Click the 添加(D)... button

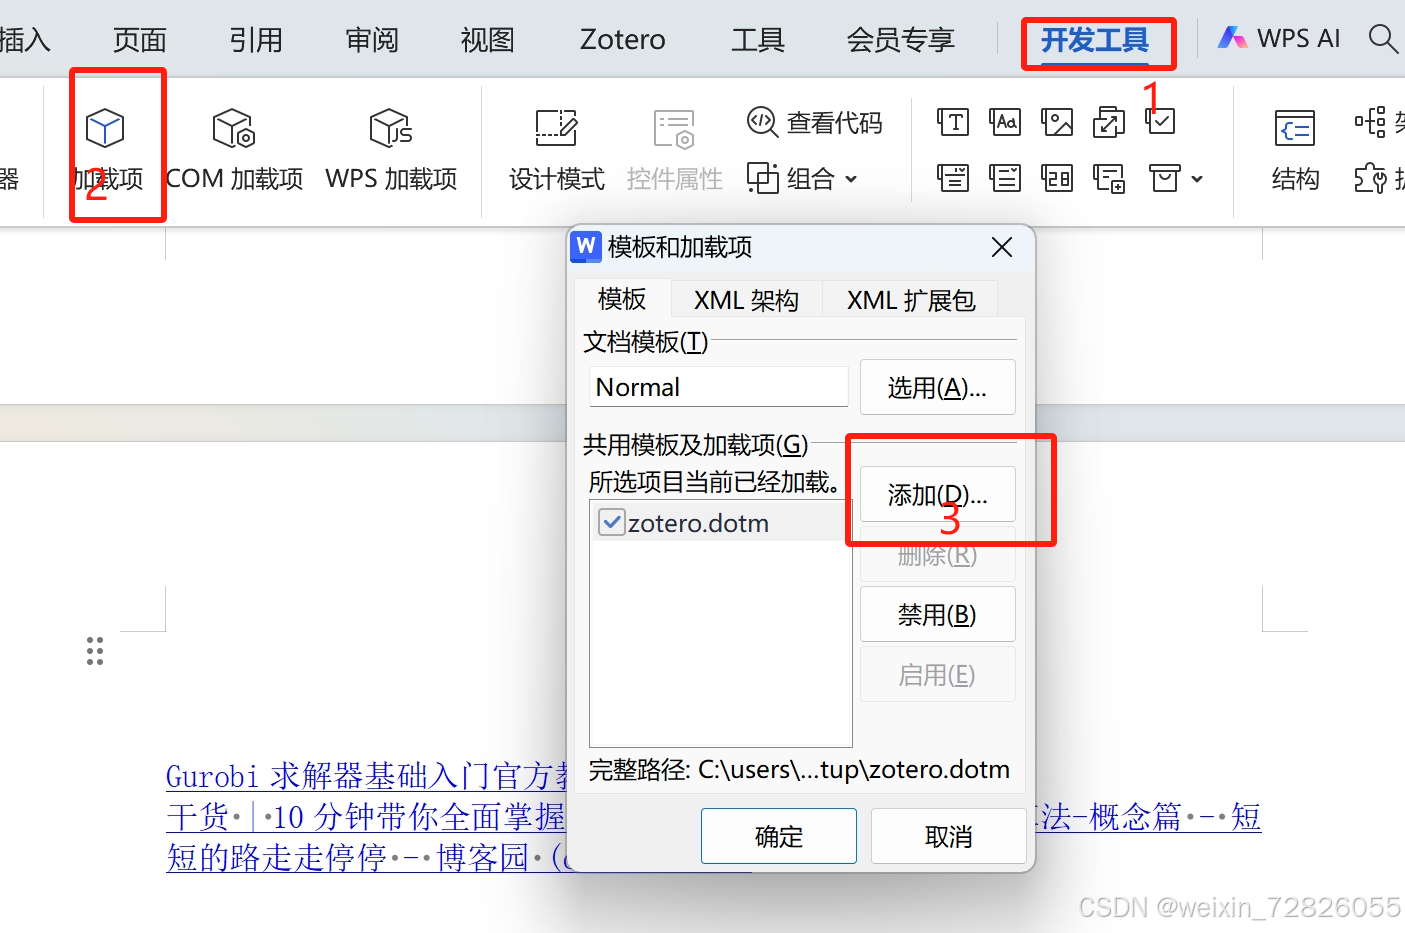pyautogui.click(x=938, y=494)
